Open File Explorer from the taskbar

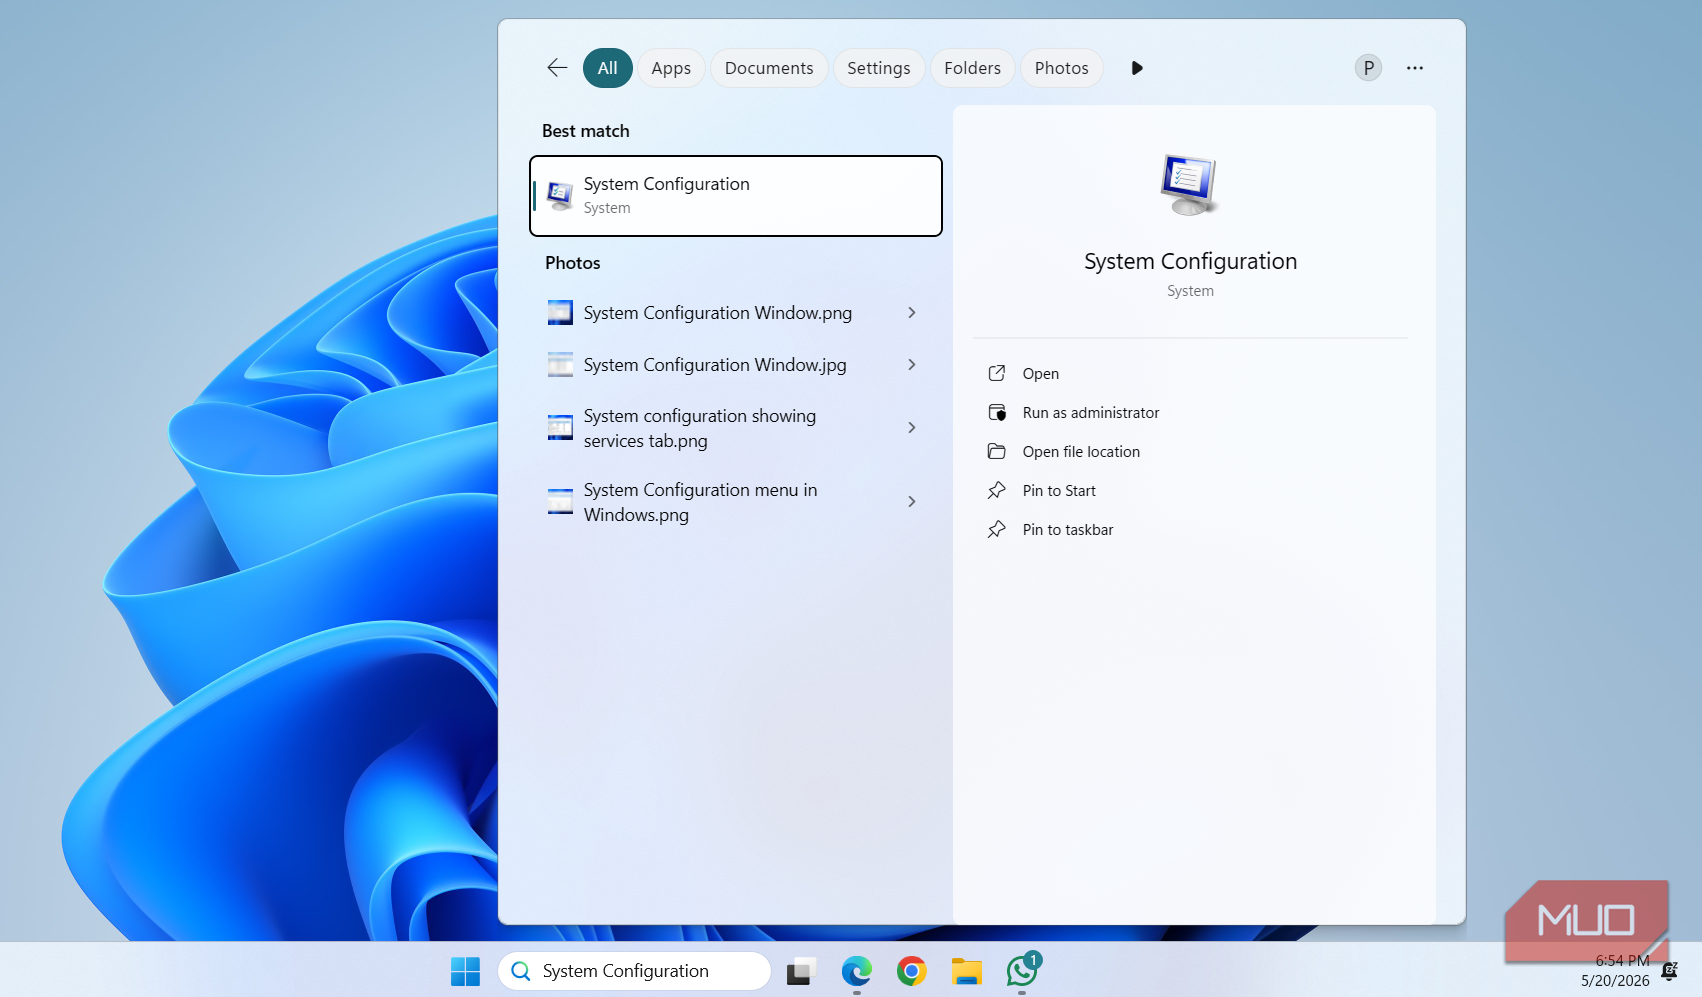click(967, 971)
